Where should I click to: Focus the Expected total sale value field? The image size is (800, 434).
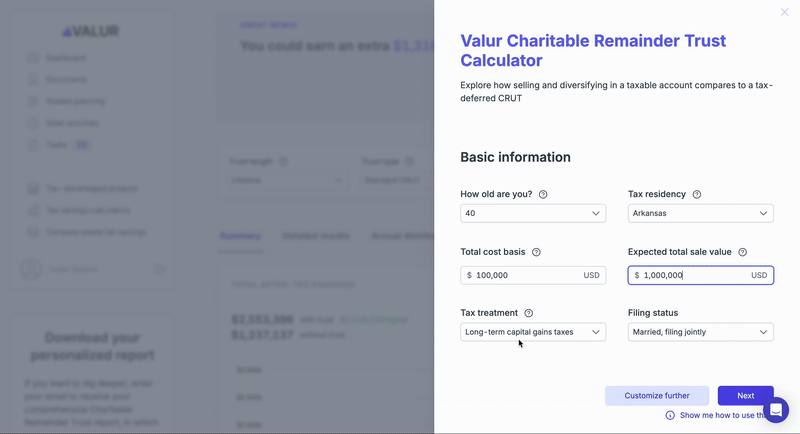701,275
